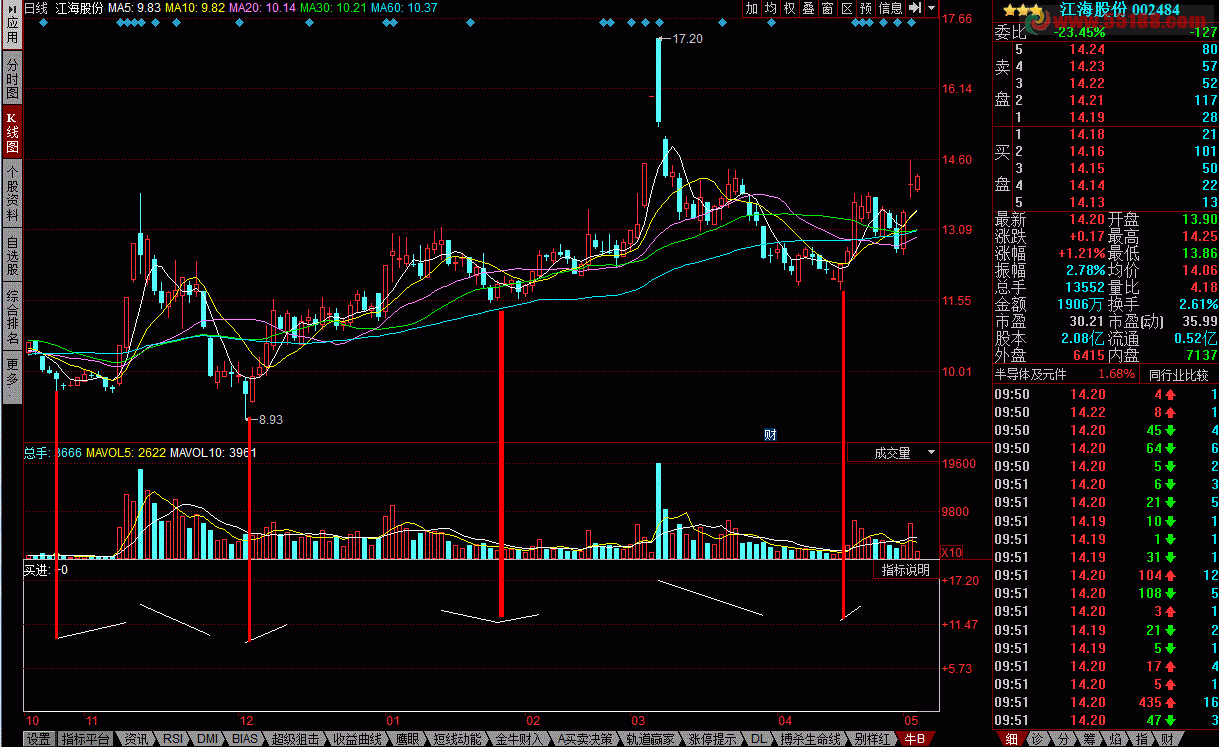Select the 指 tab under the trade list
Image resolution: width=1219 pixels, height=747 pixels.
(x=1142, y=739)
